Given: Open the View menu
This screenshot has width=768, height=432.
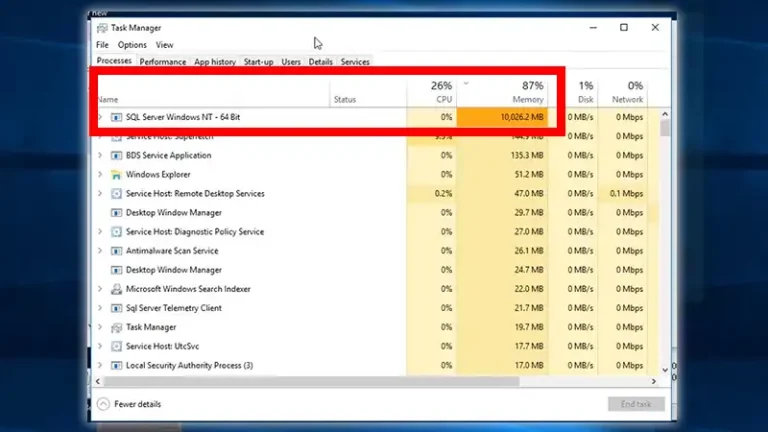Looking at the screenshot, I should click(x=165, y=45).
